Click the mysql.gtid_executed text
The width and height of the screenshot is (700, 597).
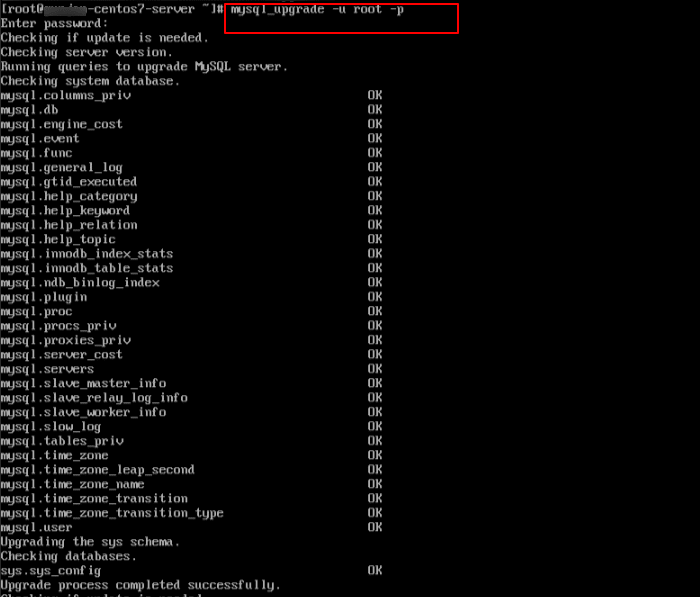[x=68, y=182]
